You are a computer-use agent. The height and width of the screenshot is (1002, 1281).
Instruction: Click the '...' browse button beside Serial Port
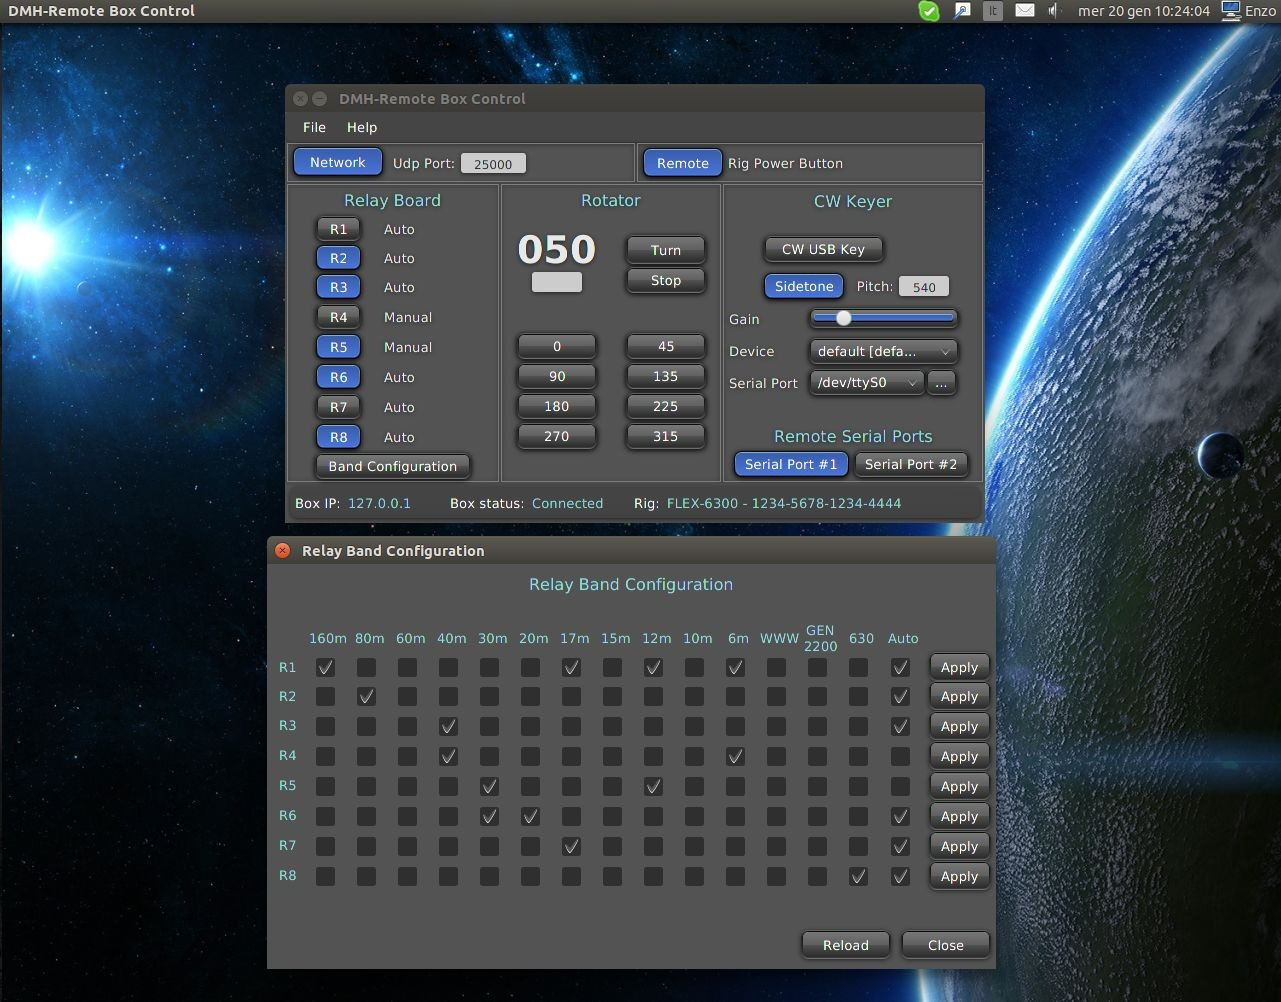click(941, 383)
